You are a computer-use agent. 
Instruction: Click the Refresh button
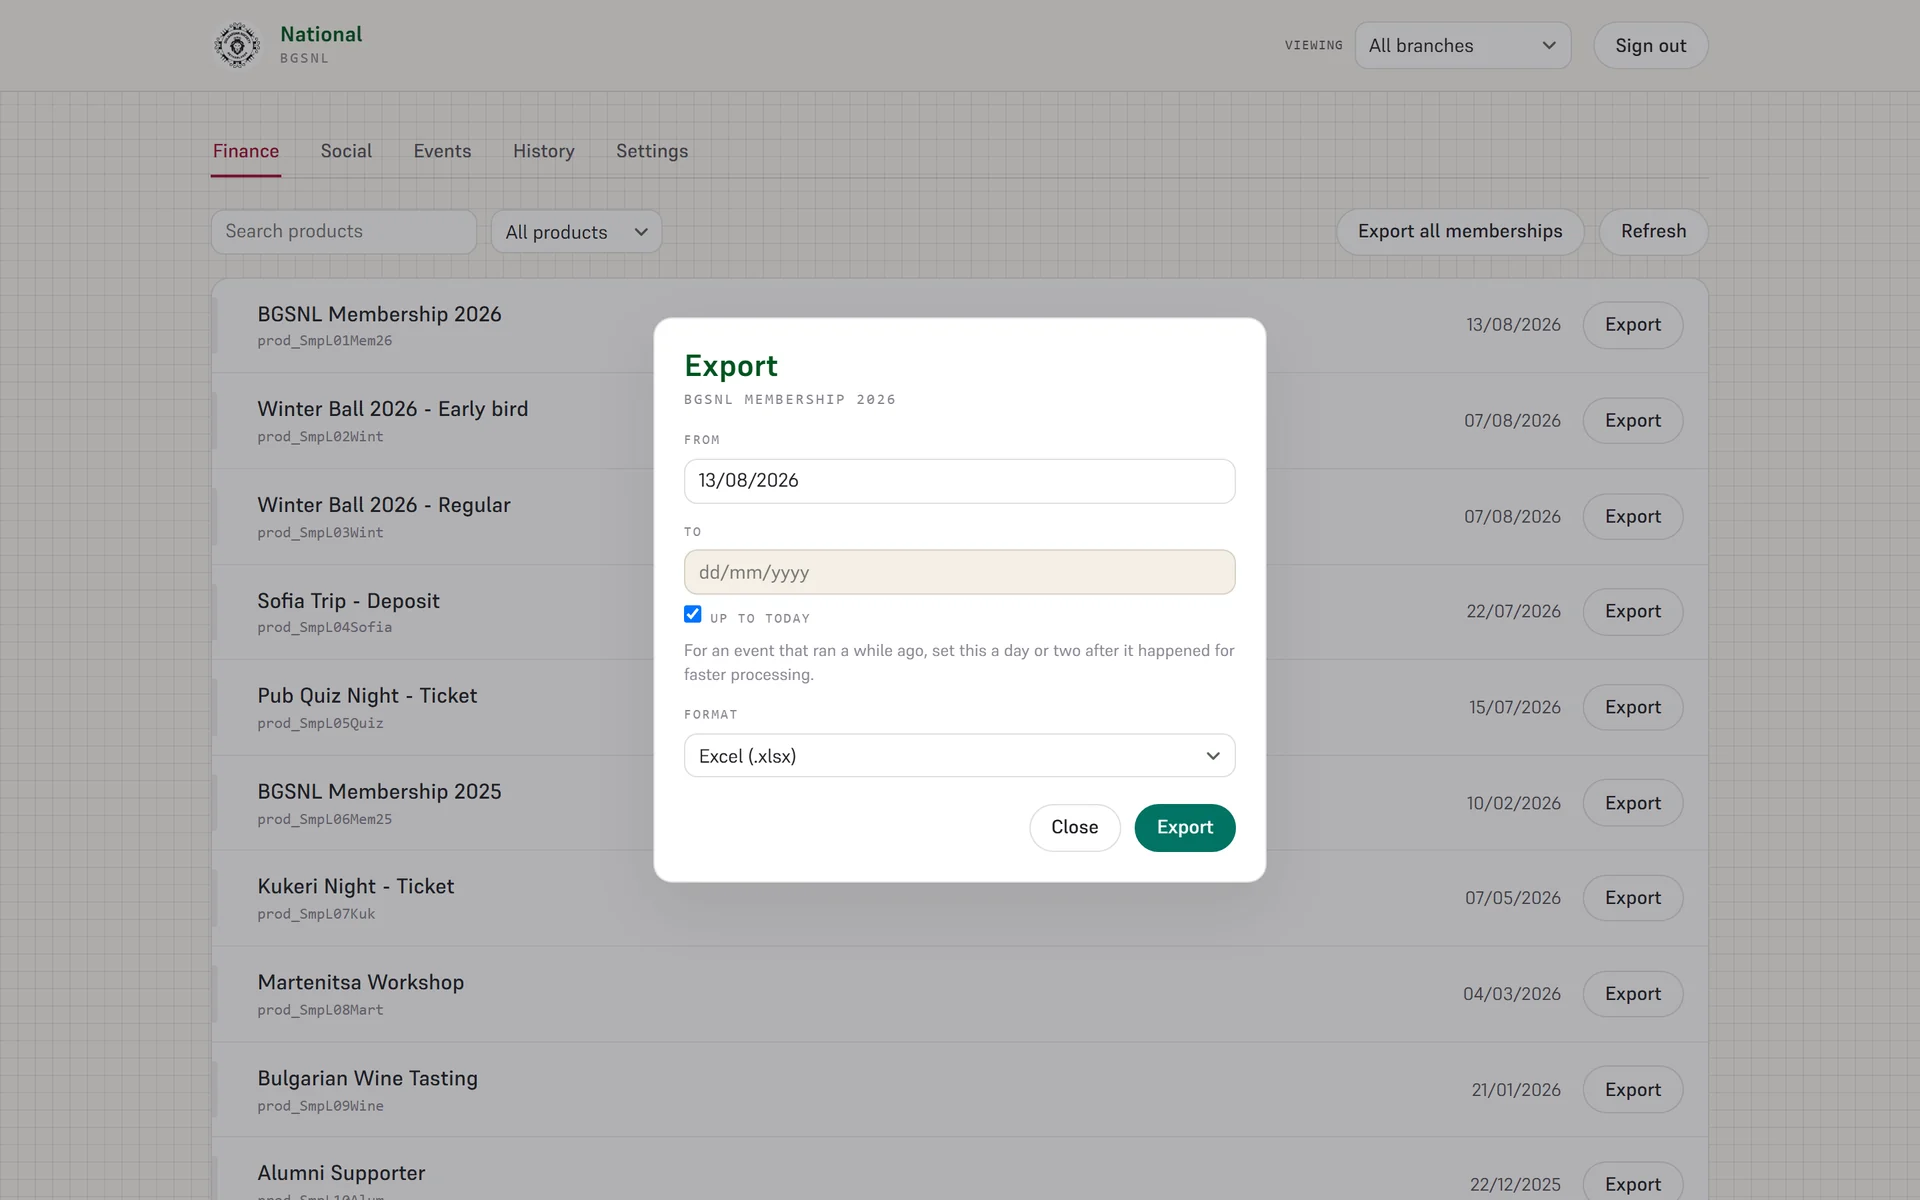pyautogui.click(x=1653, y=231)
